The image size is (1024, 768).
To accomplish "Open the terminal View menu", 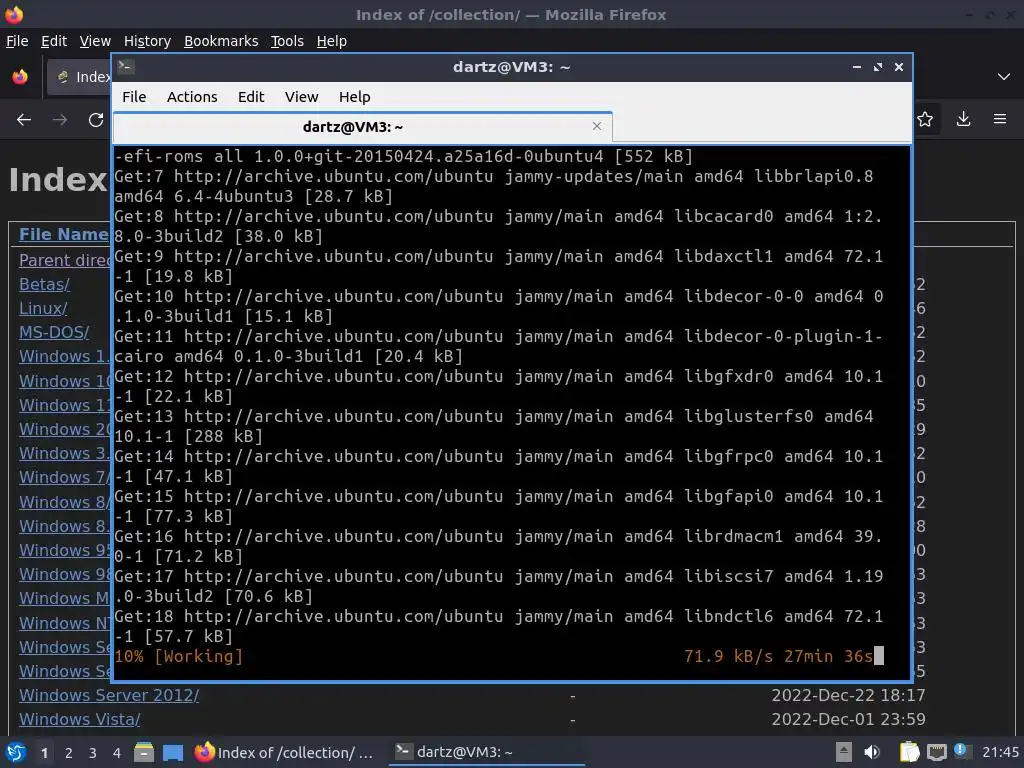I will pos(301,97).
